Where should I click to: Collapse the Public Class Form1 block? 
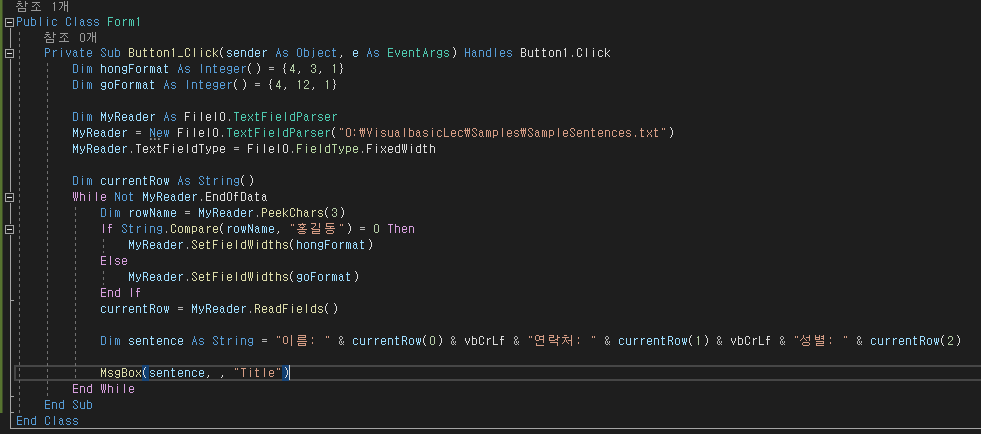tap(9, 22)
